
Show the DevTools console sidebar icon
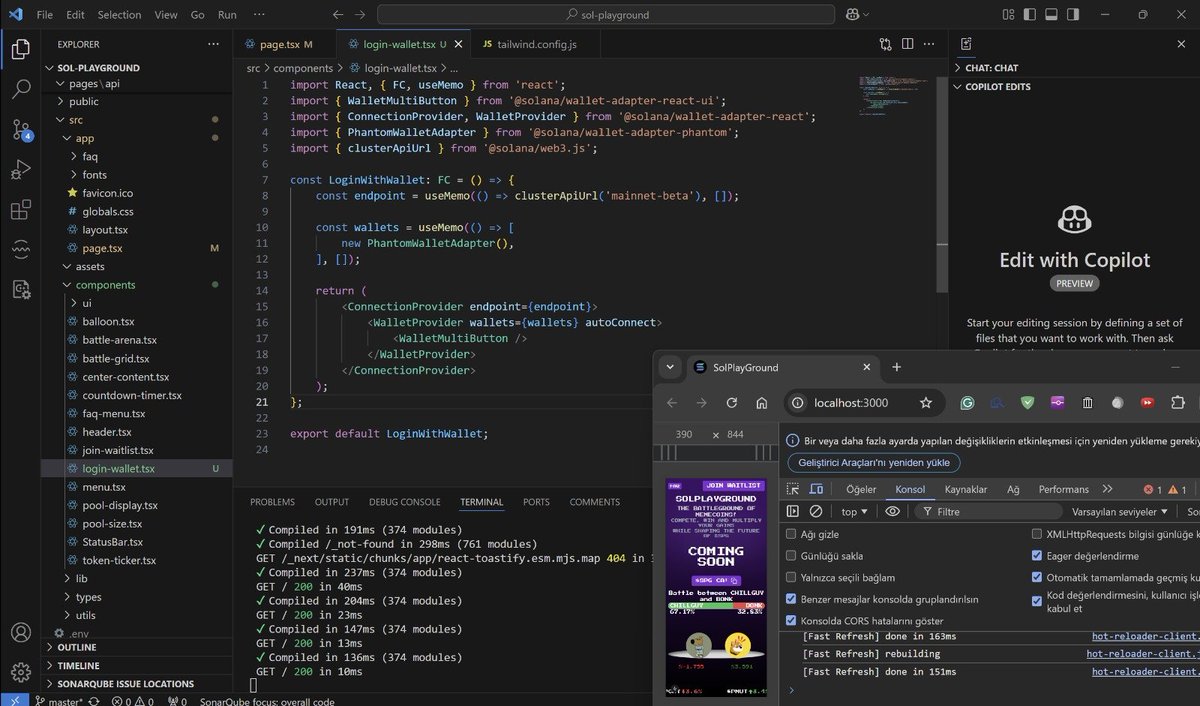click(x=793, y=511)
